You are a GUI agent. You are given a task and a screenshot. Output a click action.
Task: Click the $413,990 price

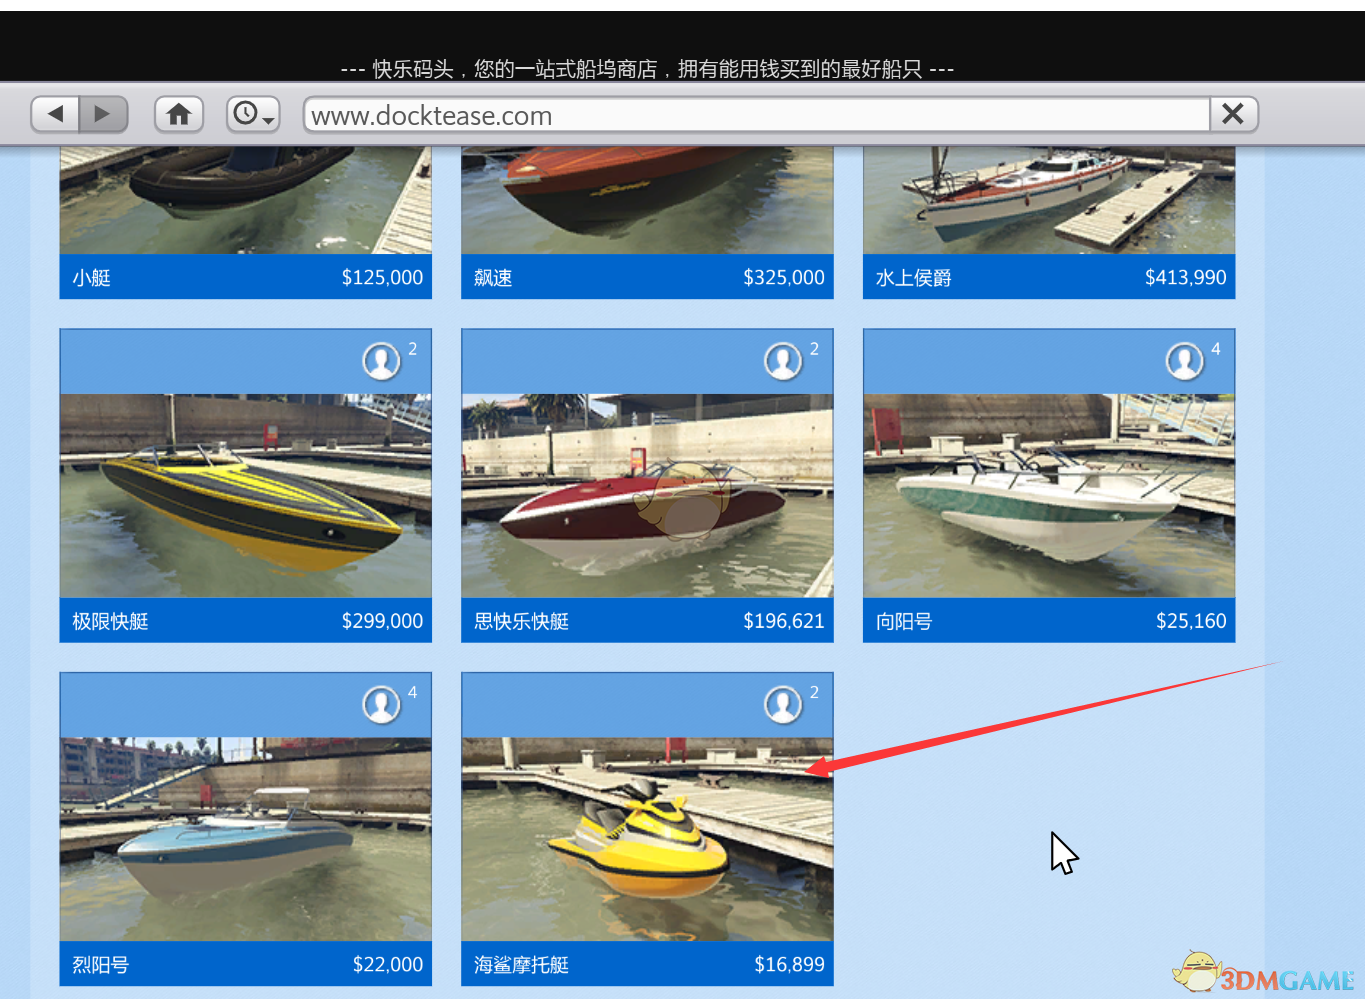coord(1186,277)
